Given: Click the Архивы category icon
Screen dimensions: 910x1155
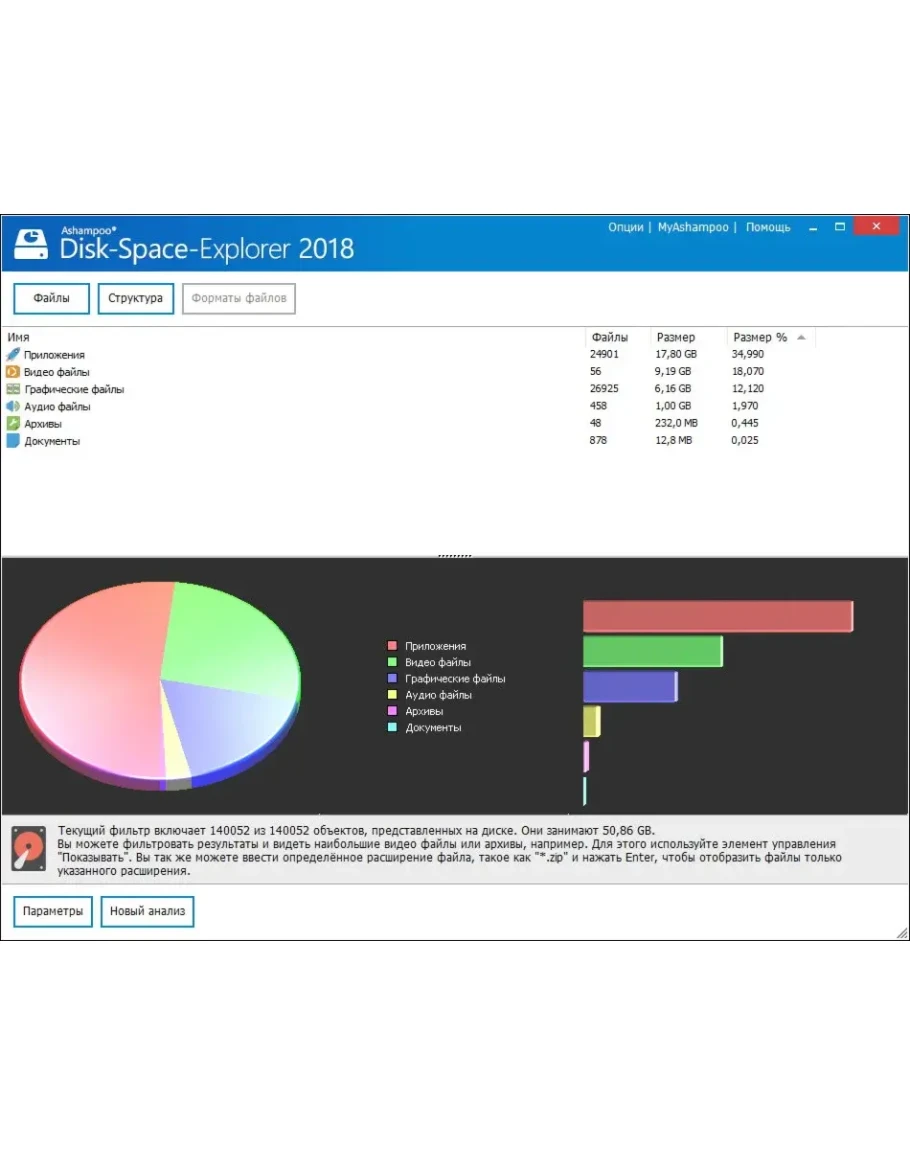Looking at the screenshot, I should coord(13,424).
